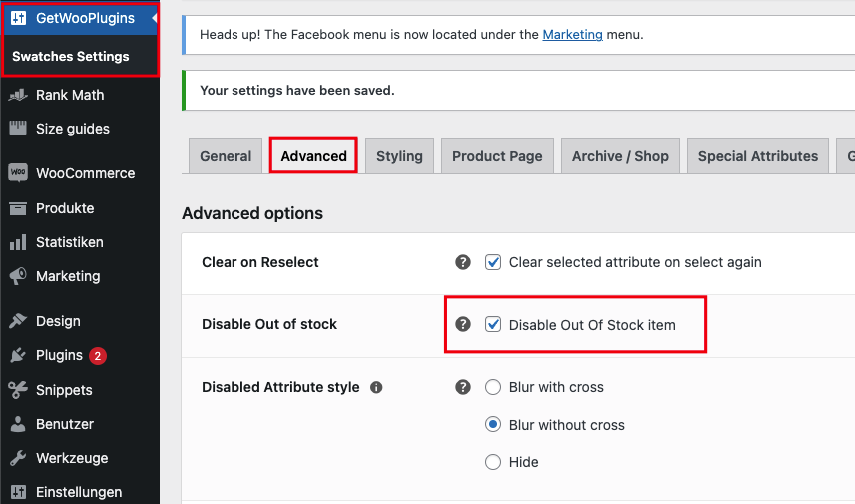This screenshot has height=504, width=855.
Task: Collapse the GetWooPlugins menu arrow
Action: tap(155, 18)
